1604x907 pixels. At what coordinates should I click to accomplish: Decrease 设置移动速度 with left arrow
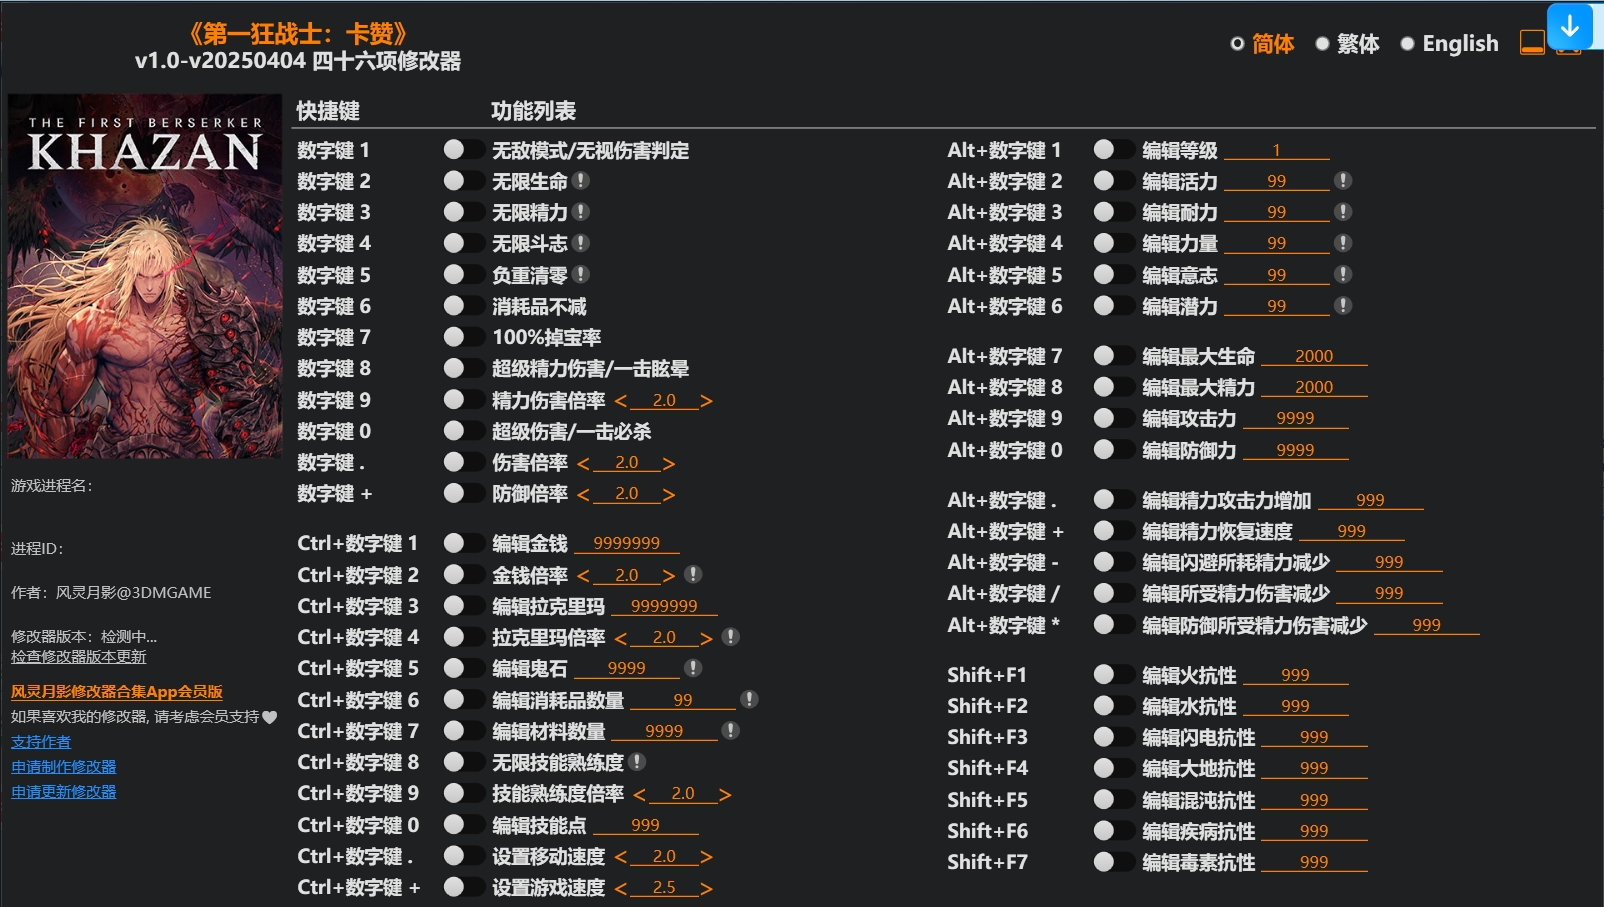tap(621, 857)
